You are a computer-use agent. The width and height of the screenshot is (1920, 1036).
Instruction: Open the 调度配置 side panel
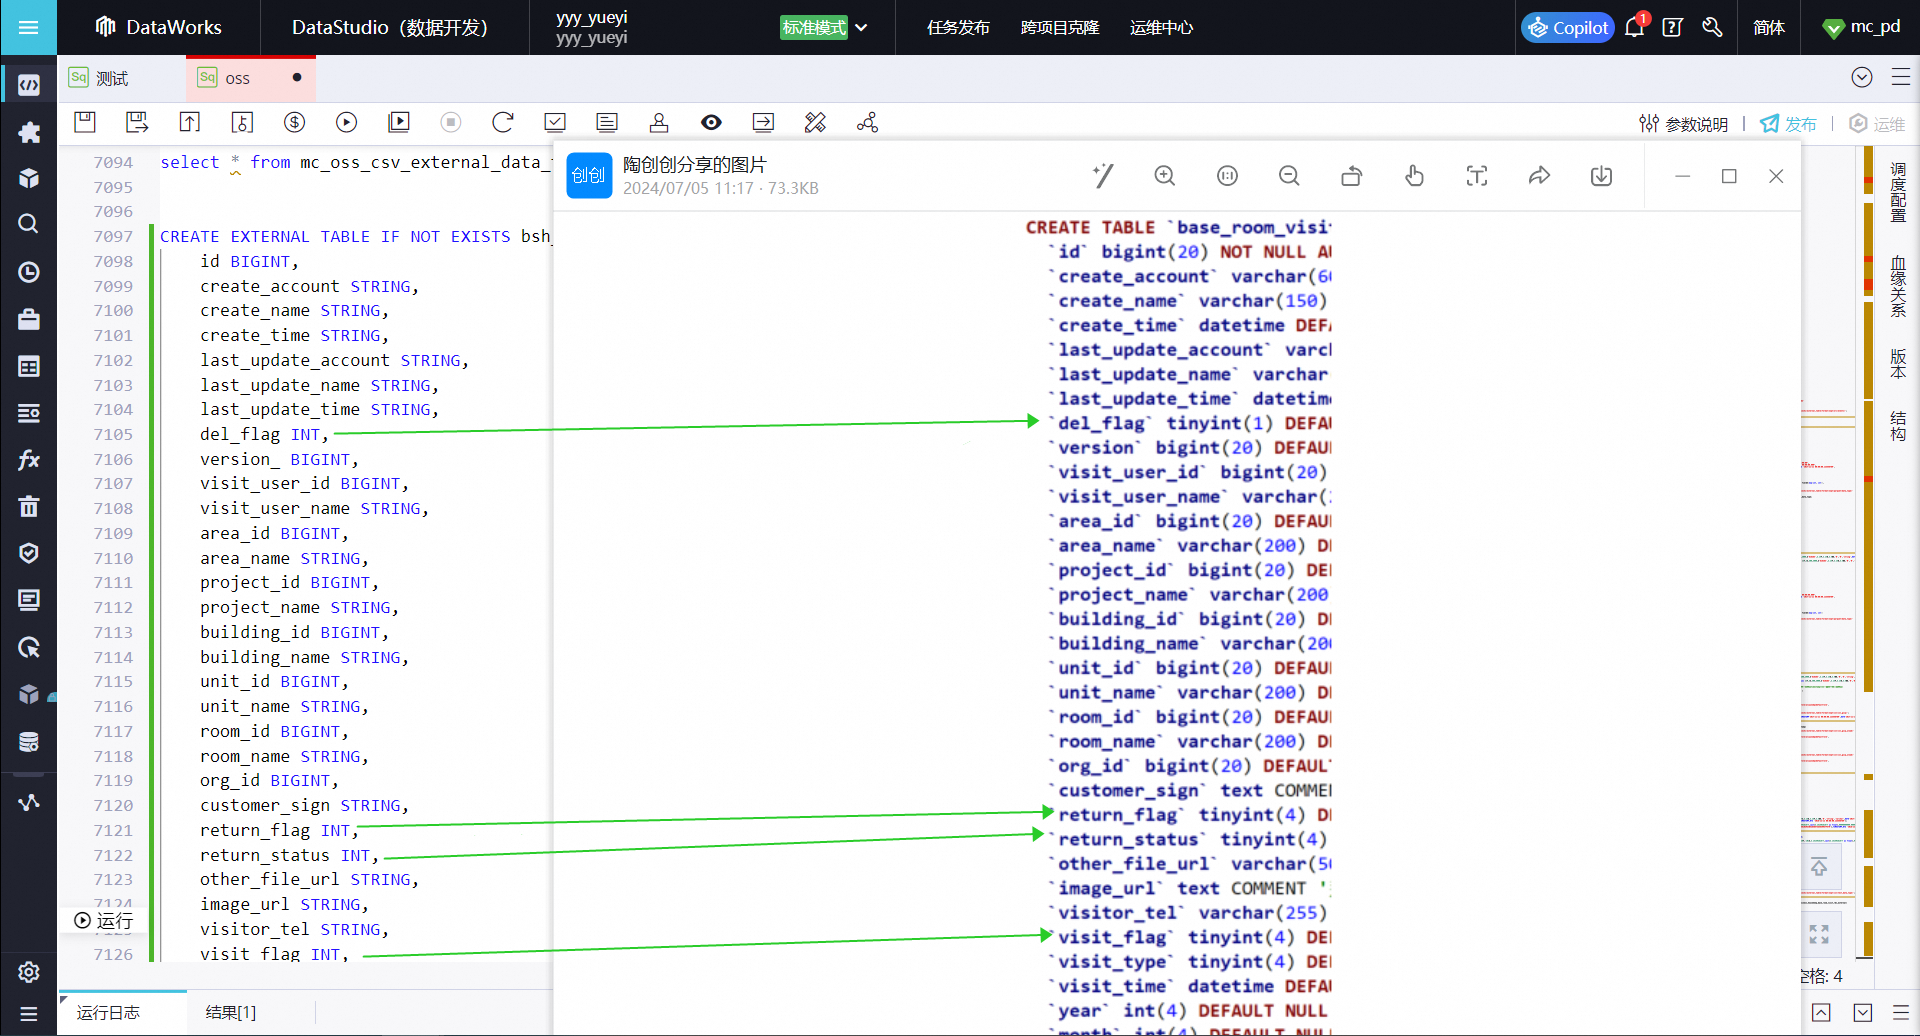tap(1898, 192)
